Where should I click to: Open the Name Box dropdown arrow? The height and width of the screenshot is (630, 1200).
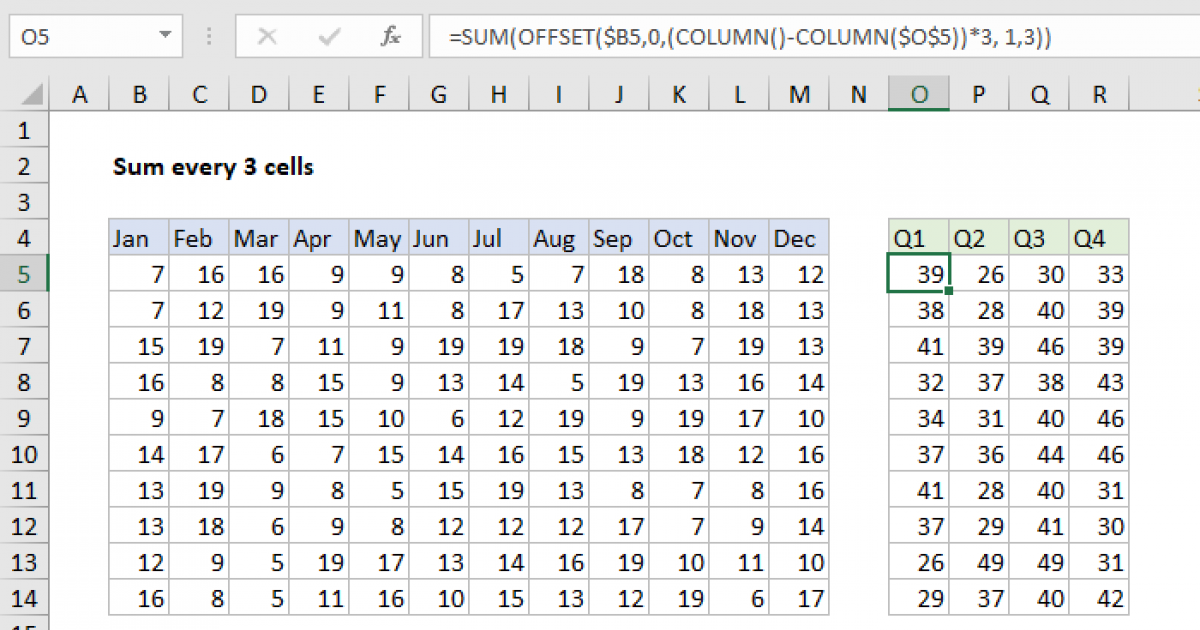pos(164,37)
